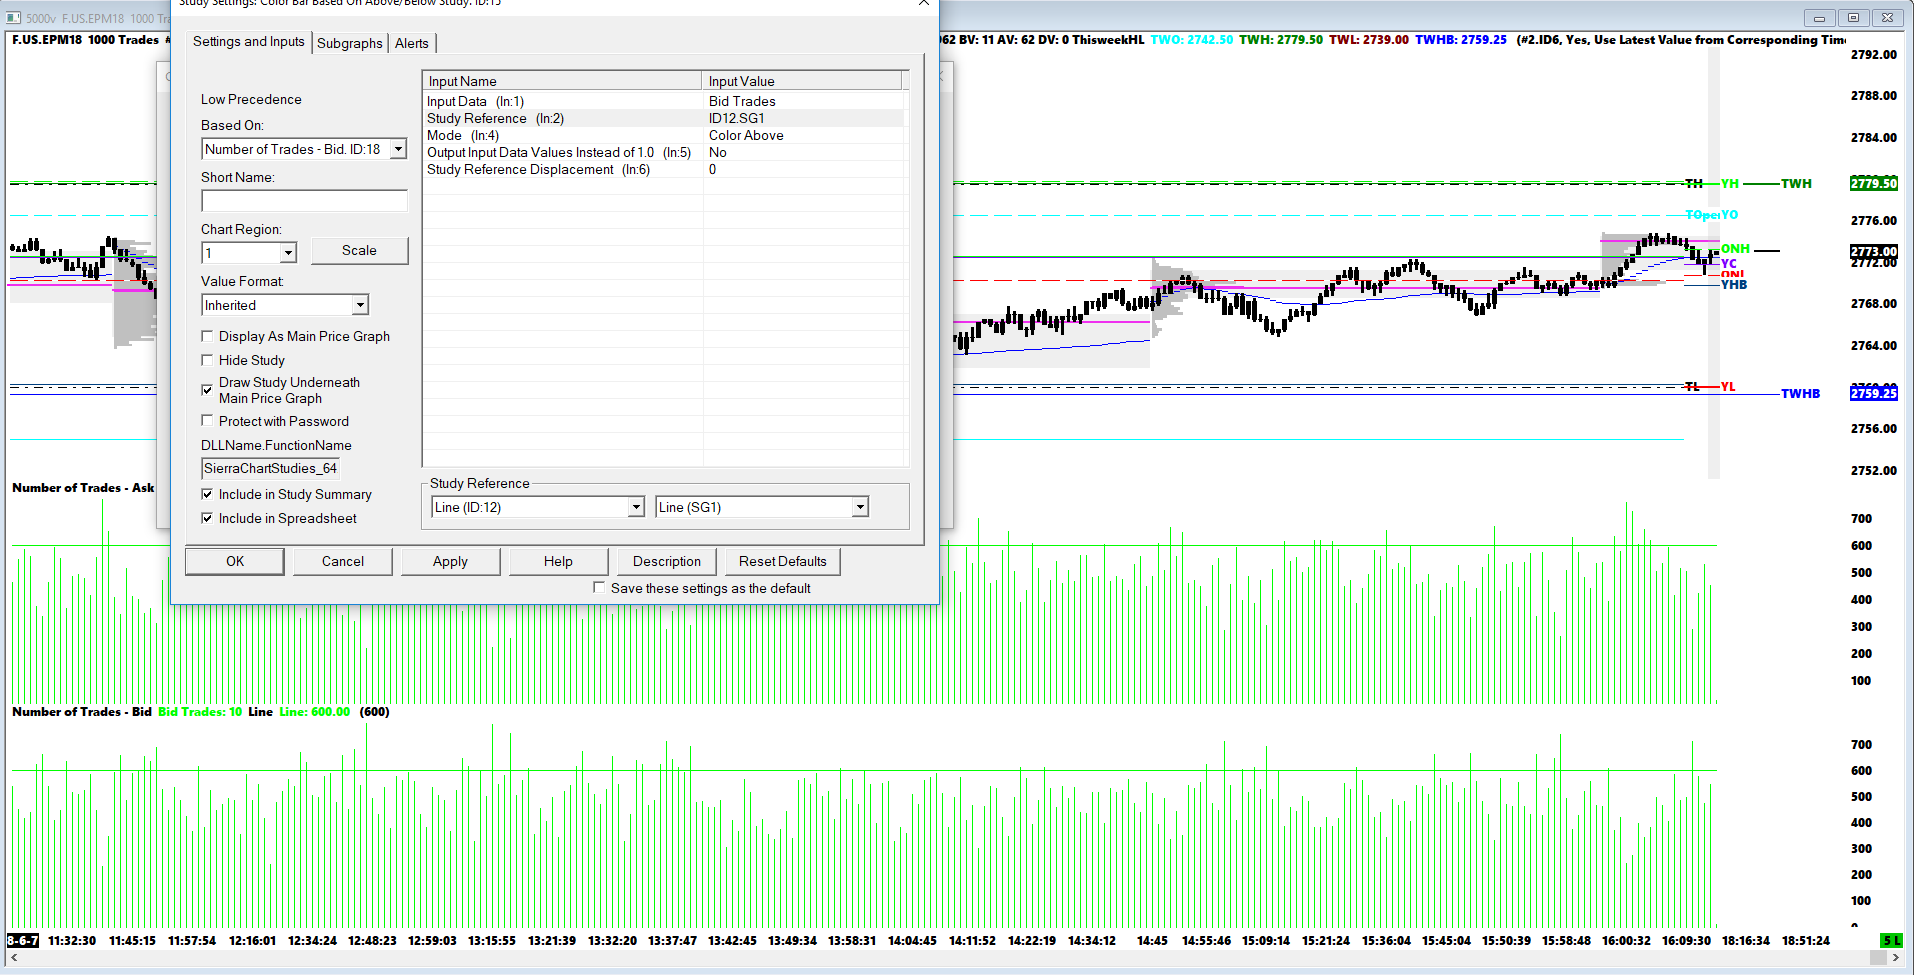Click the Line: 600.00 study value
1914x975 pixels.
click(x=315, y=712)
